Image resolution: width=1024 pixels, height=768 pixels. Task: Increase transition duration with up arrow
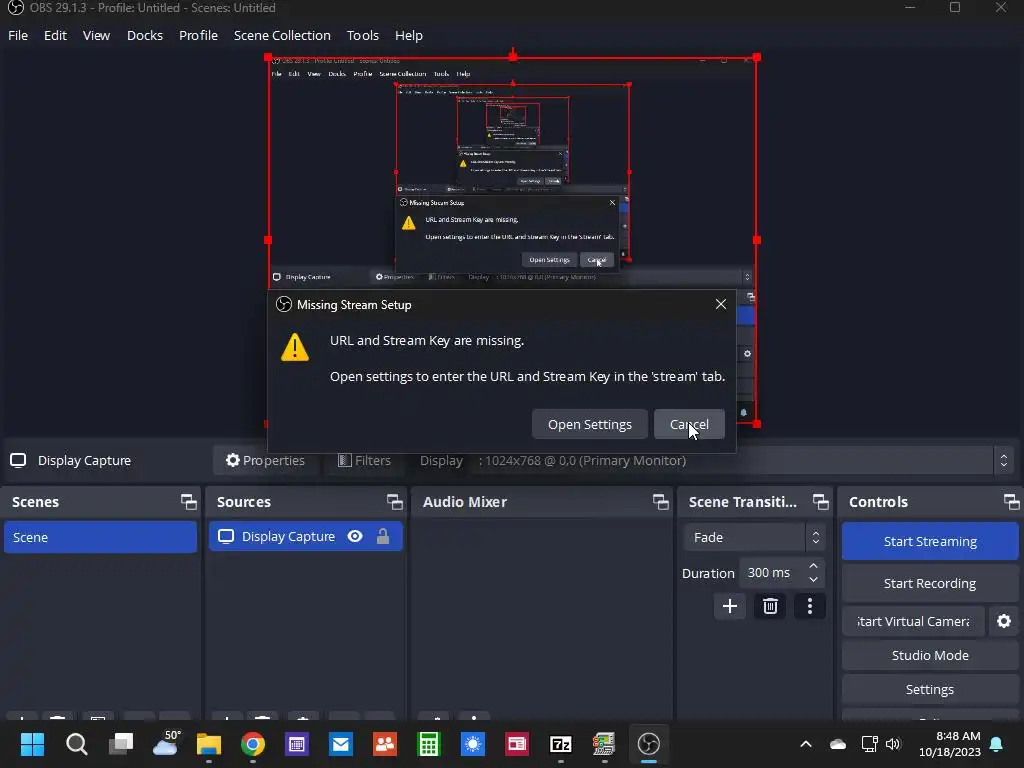coord(813,566)
